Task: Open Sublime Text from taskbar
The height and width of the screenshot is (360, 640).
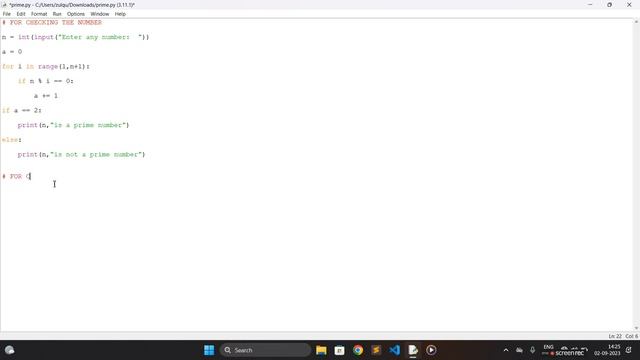Action: (x=376, y=350)
